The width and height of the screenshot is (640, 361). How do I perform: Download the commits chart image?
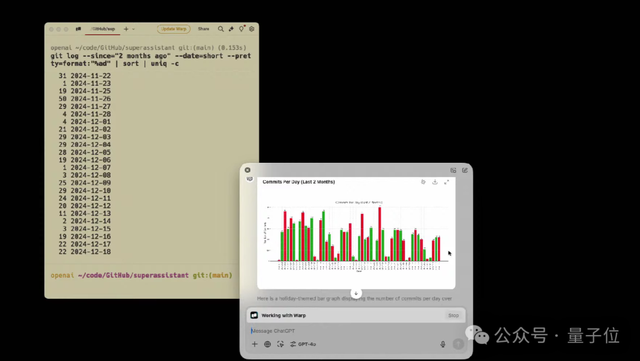tap(435, 182)
